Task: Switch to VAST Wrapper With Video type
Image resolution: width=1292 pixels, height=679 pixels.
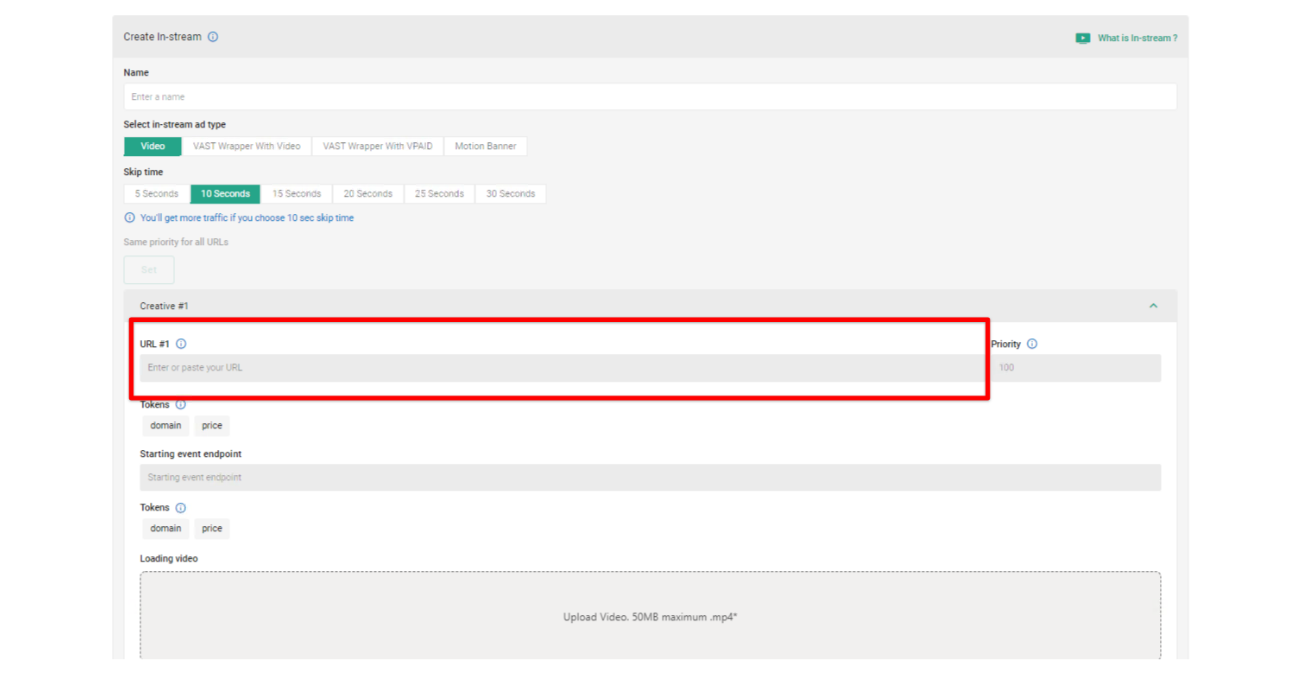Action: click(x=247, y=146)
